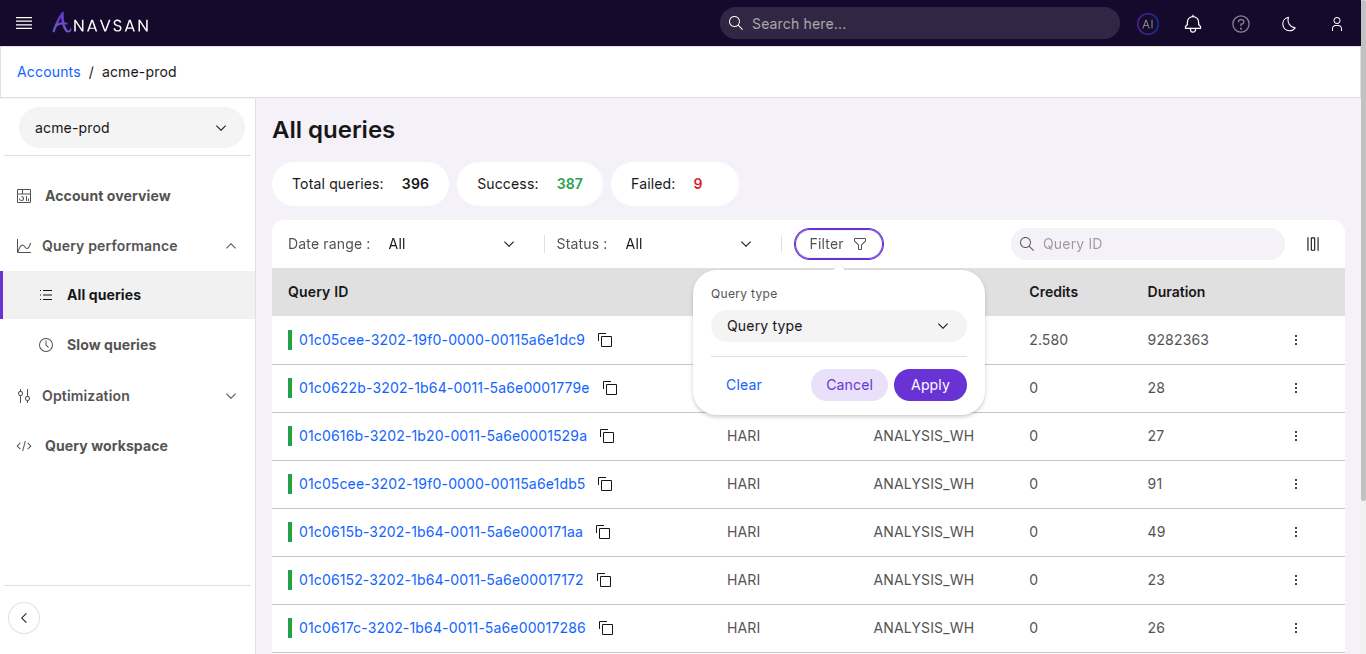
Task: Click the AI assistant icon
Action: tap(1148, 24)
